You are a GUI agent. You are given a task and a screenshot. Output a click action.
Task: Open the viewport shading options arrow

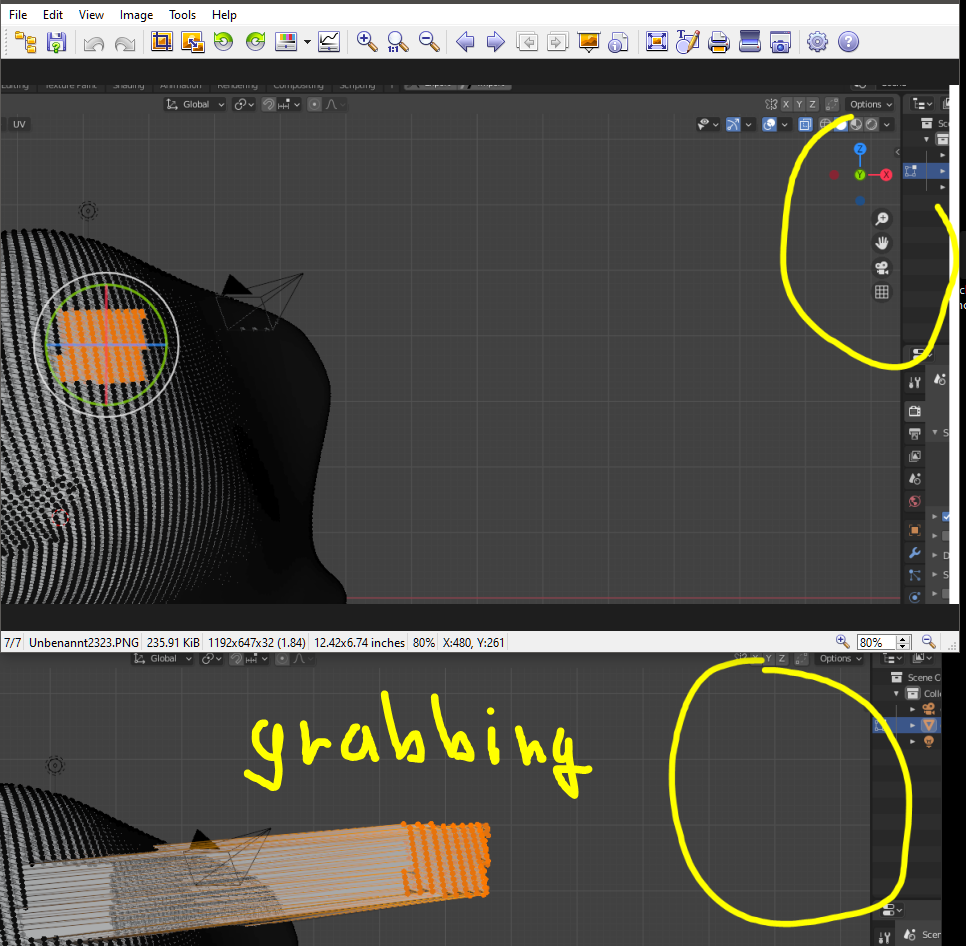click(887, 124)
